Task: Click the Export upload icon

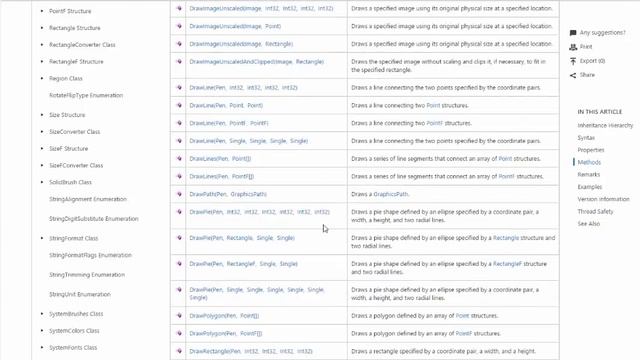Action: pos(573,61)
